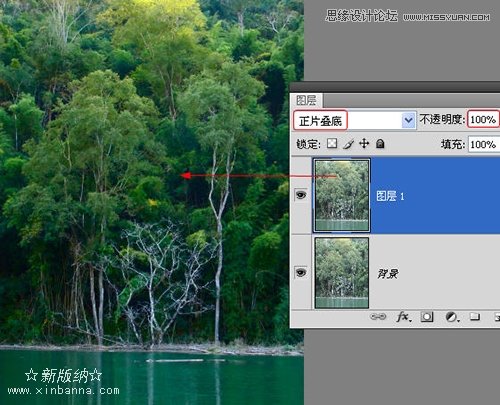The width and height of the screenshot is (500, 405).
Task: Hide the 图层 1 layer visibility eye
Action: tap(301, 195)
